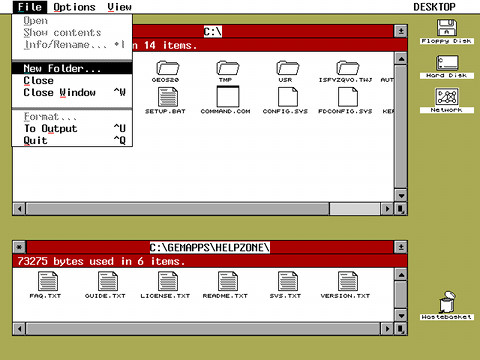The image size is (480, 360).
Task: Click down arrow of C:\ window scrollbar
Action: pyautogui.click(x=401, y=196)
